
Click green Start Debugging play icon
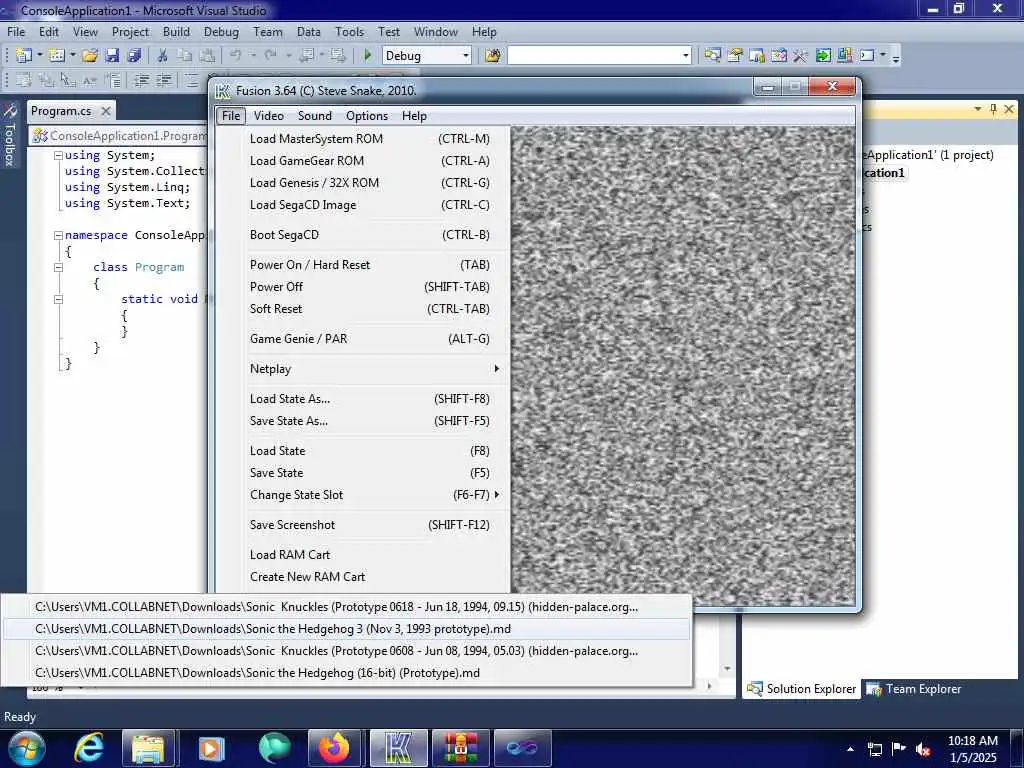point(367,56)
